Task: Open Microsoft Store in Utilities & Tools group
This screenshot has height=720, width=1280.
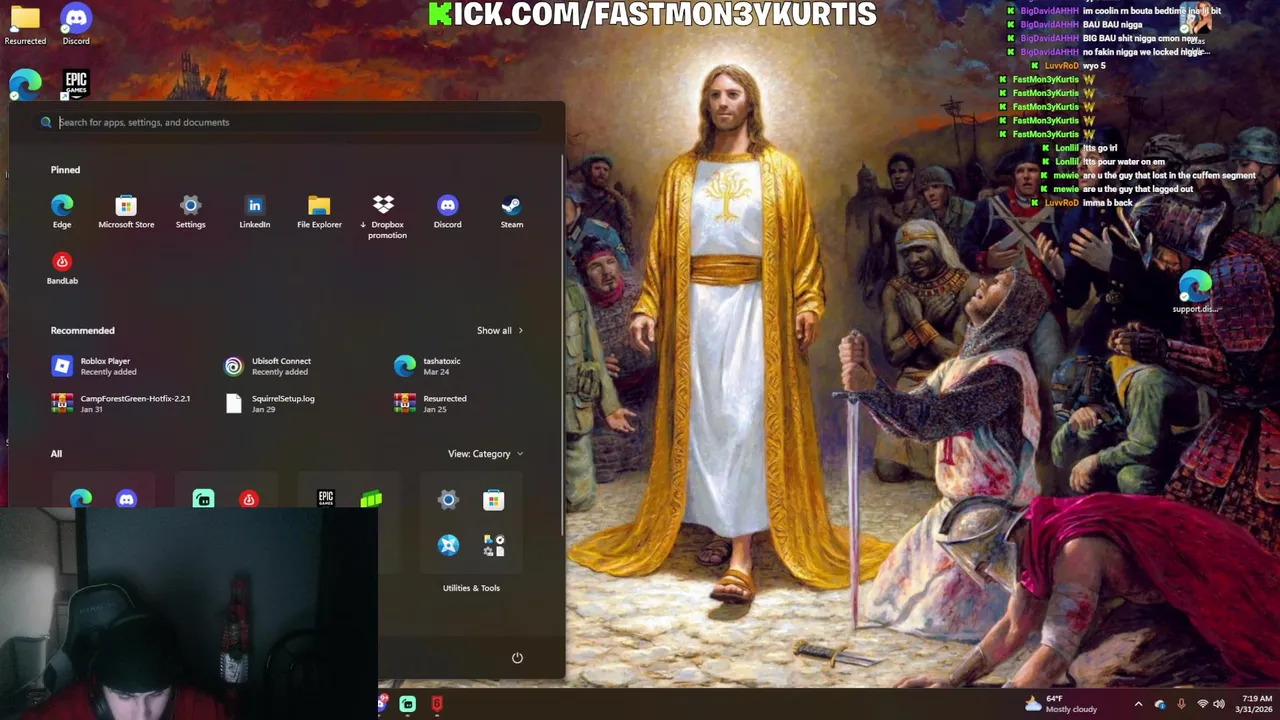Action: [x=493, y=499]
